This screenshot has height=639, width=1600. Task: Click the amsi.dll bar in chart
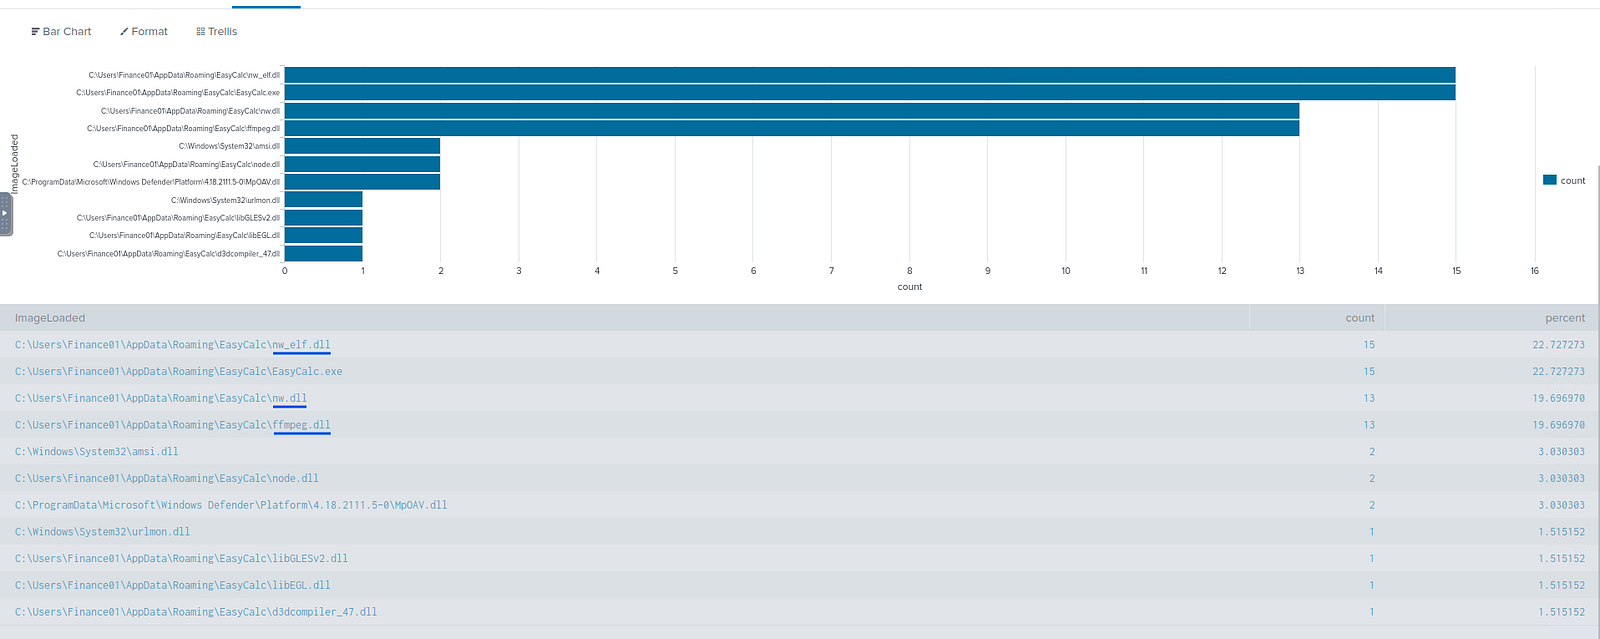pyautogui.click(x=362, y=146)
